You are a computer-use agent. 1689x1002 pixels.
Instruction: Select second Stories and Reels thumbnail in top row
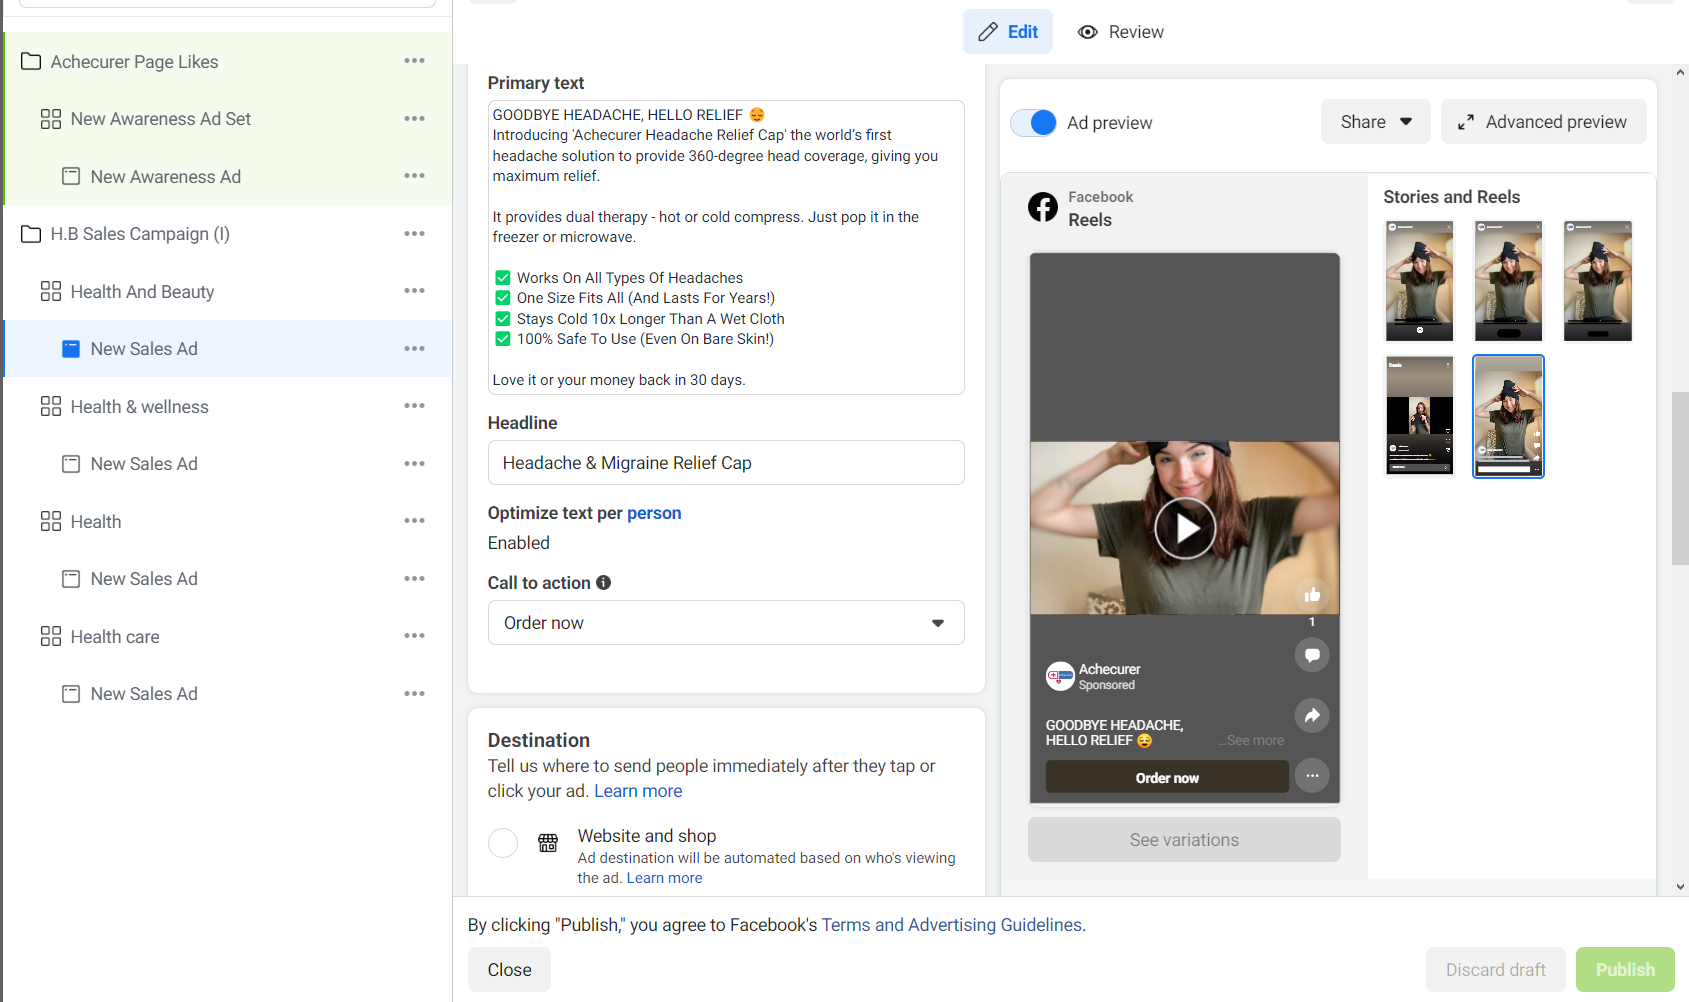point(1508,281)
